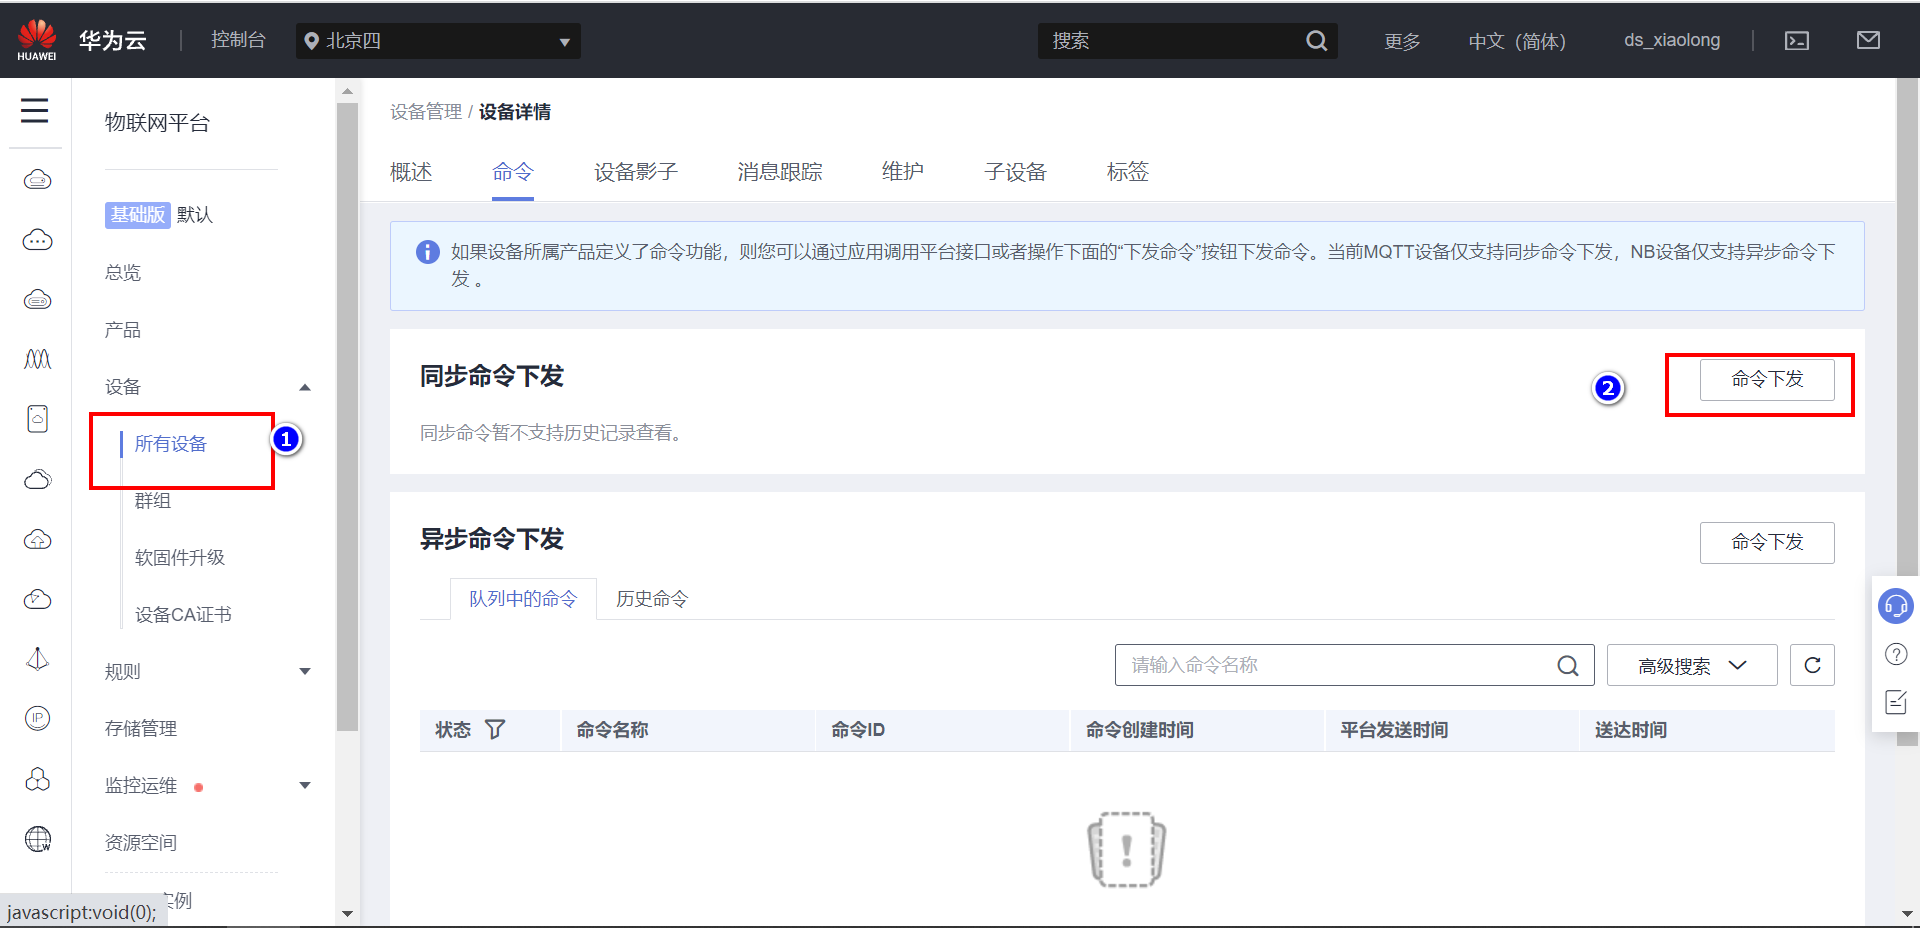Click 命令下发 in the 异步命令下发 section
The image size is (1920, 928).
[1767, 543]
